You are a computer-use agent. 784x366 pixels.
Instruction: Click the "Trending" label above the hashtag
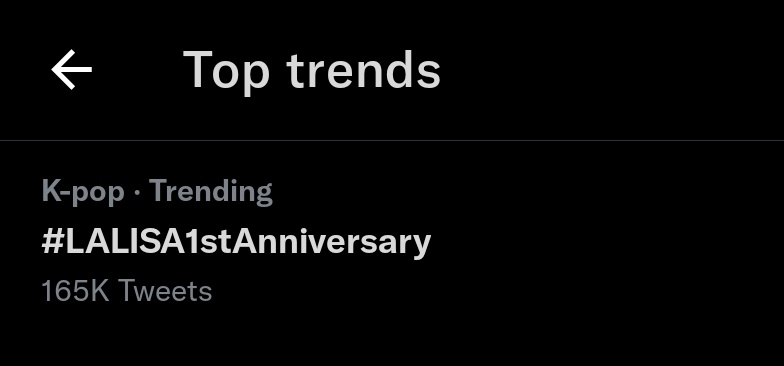point(211,192)
